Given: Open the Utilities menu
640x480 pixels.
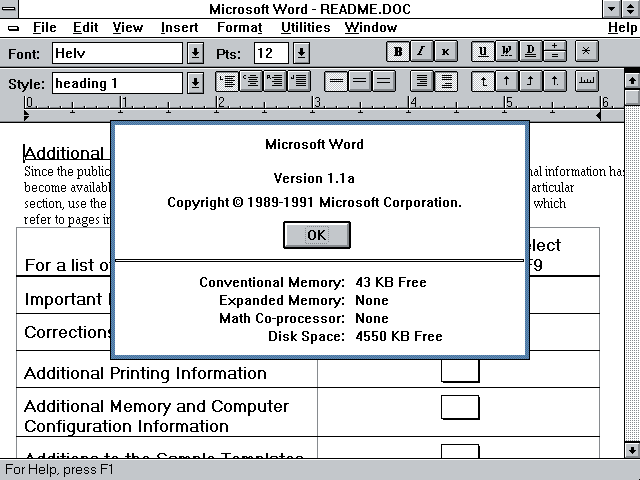Looking at the screenshot, I should pos(305,27).
